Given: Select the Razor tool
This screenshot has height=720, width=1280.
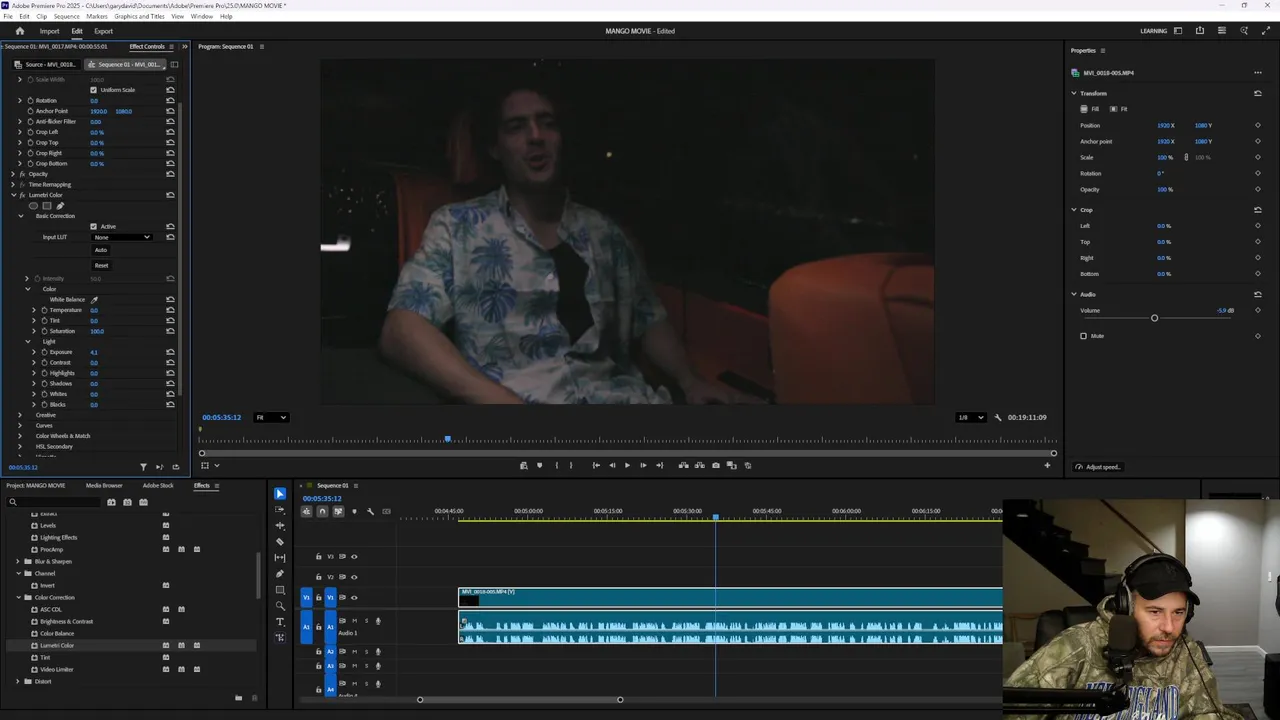Looking at the screenshot, I should [x=280, y=542].
